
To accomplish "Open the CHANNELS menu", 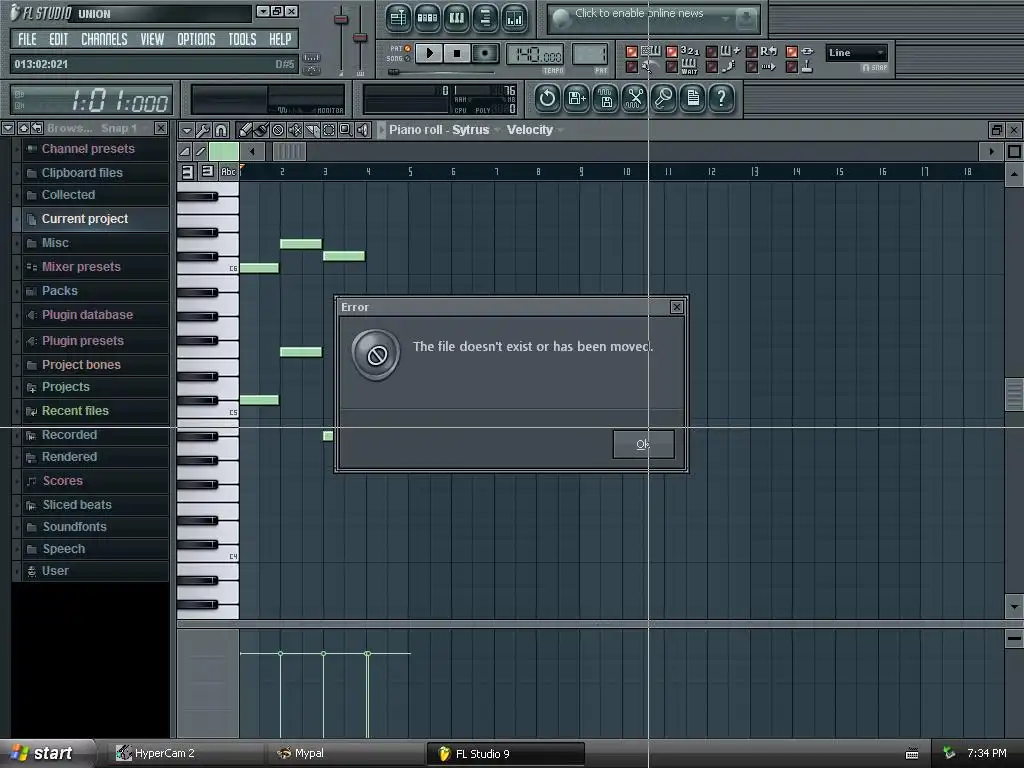I will (104, 39).
